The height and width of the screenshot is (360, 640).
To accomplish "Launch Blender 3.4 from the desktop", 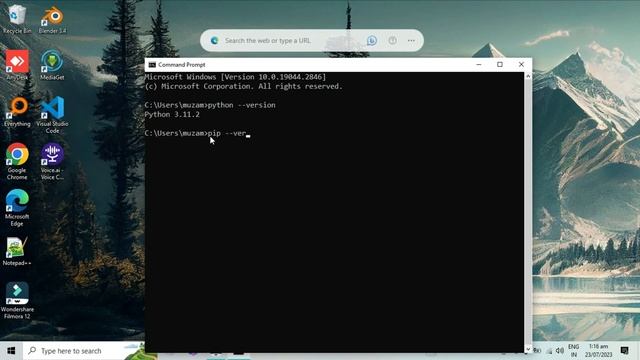I will [52, 19].
